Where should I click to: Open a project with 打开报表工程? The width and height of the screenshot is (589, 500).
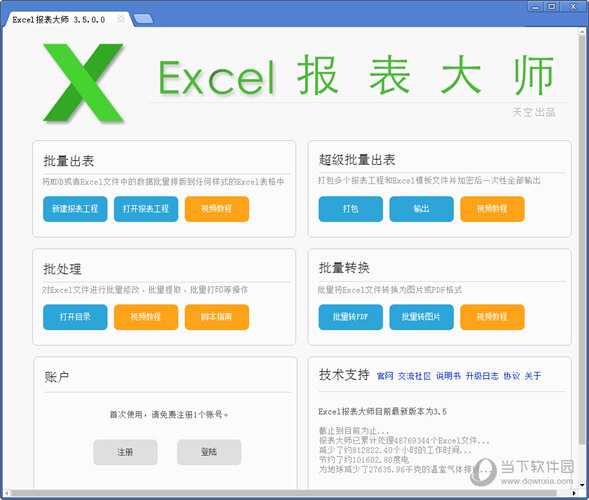146,209
